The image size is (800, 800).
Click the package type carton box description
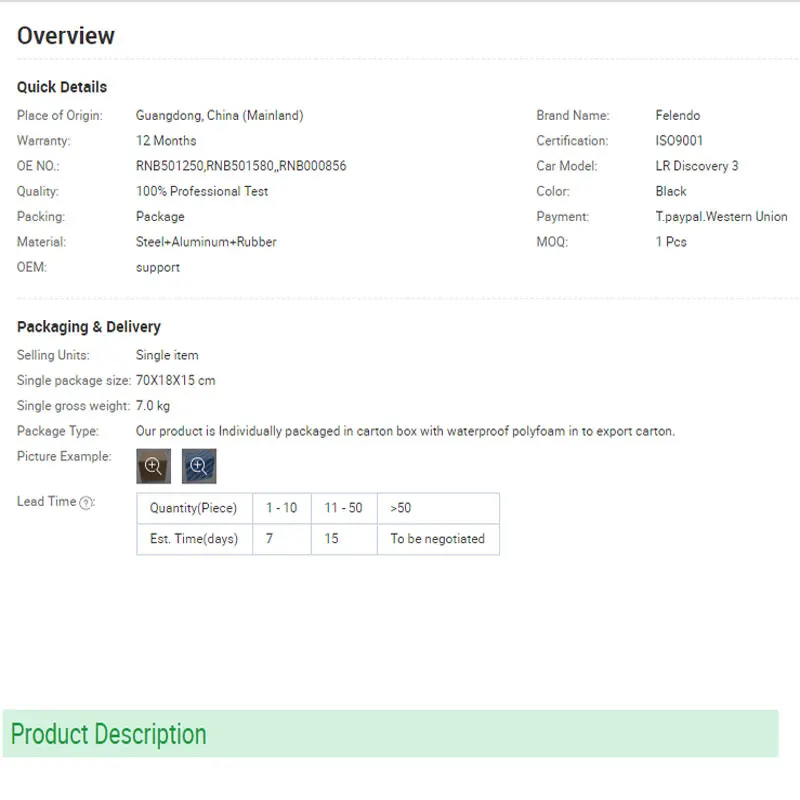click(x=405, y=431)
